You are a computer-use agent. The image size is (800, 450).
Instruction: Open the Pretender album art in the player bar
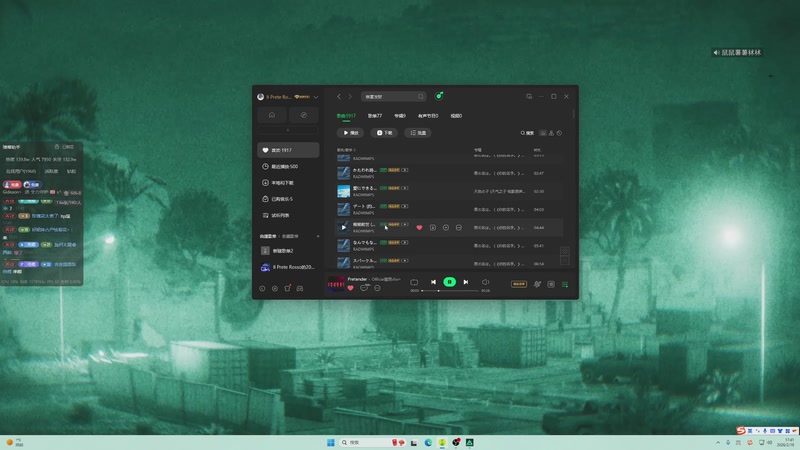tap(336, 284)
